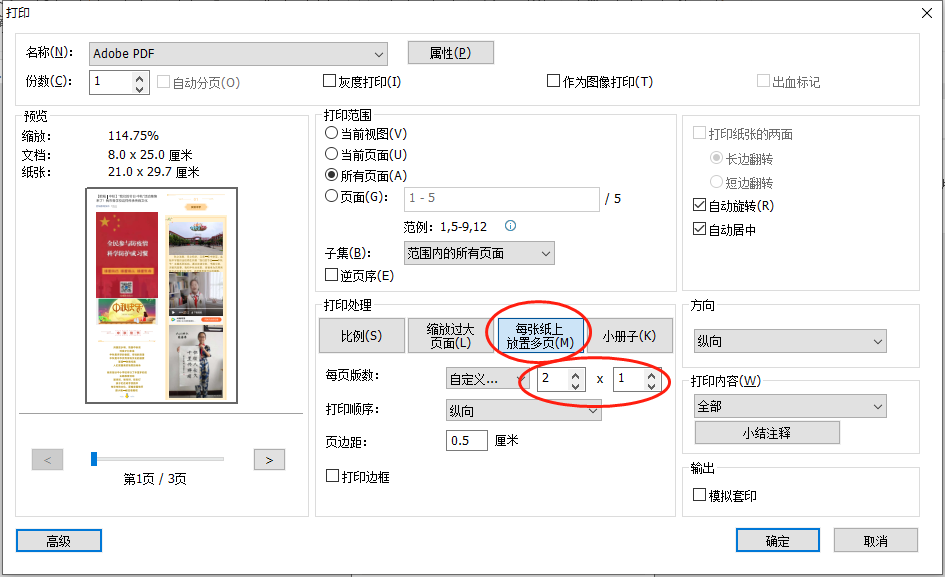Image resolution: width=945 pixels, height=577 pixels.
Task: Click the info icon beside page range example
Action: (x=510, y=226)
